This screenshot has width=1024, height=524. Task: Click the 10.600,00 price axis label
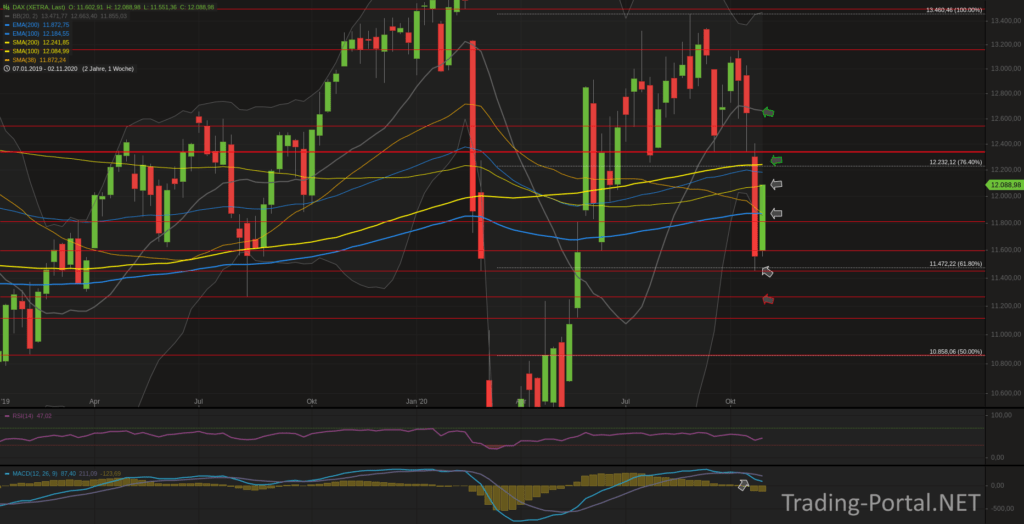[1006, 393]
